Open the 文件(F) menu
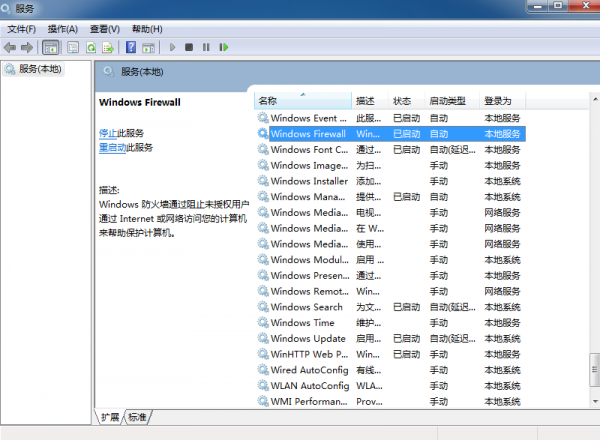Viewport: 600px width, 440px height. 22,29
